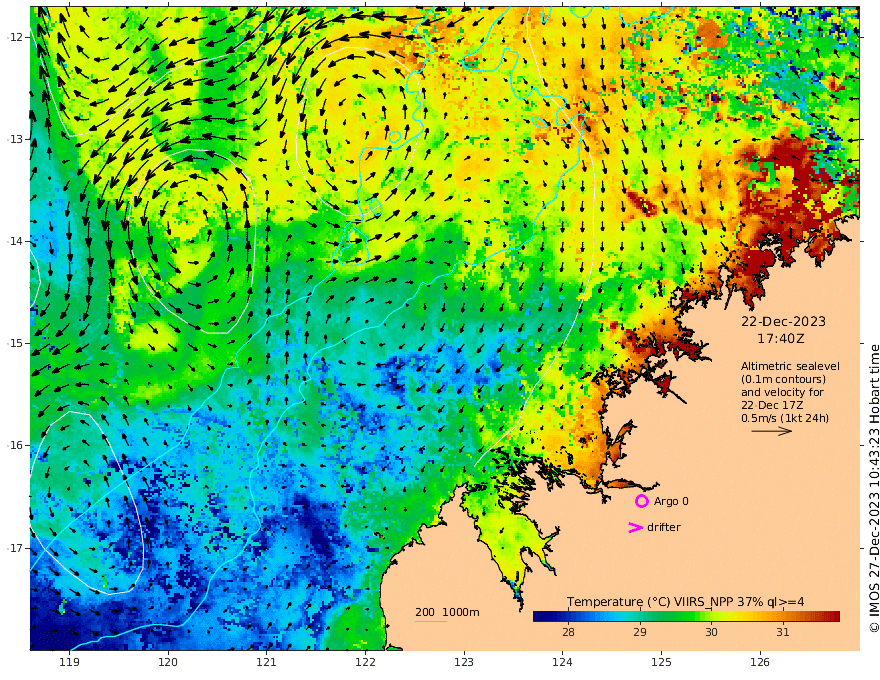Image resolution: width=880 pixels, height=680 pixels.
Task: Click the cyan depth contour legend line
Action: click(x=431, y=622)
